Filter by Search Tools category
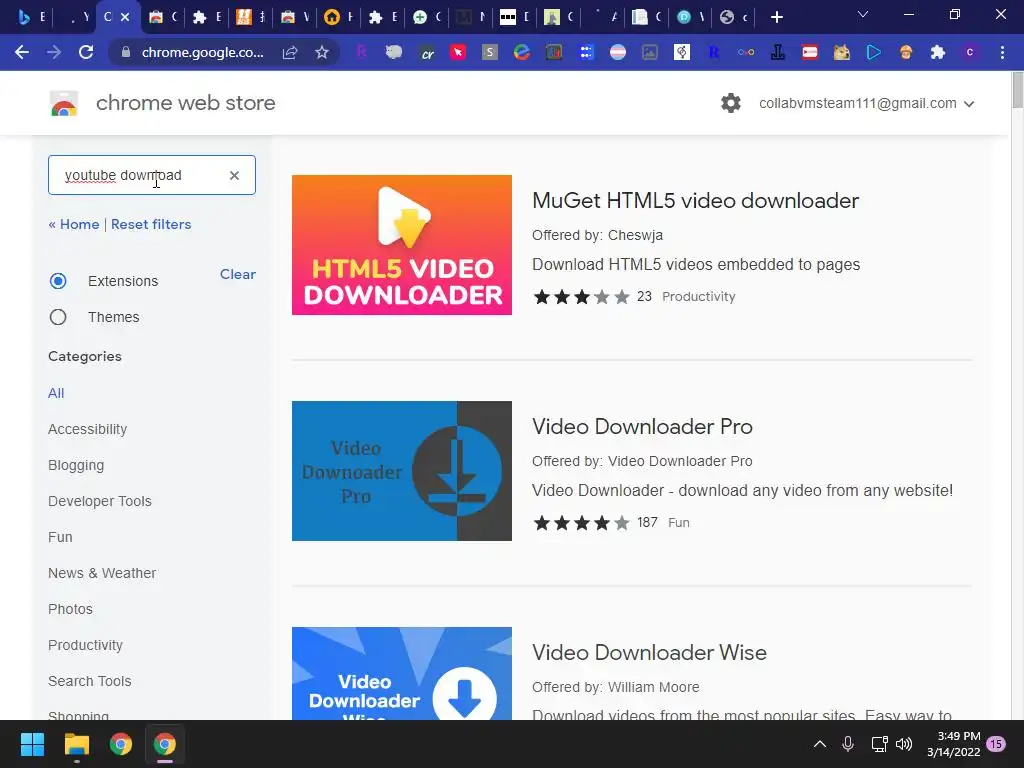The height and width of the screenshot is (768, 1024). pos(89,680)
